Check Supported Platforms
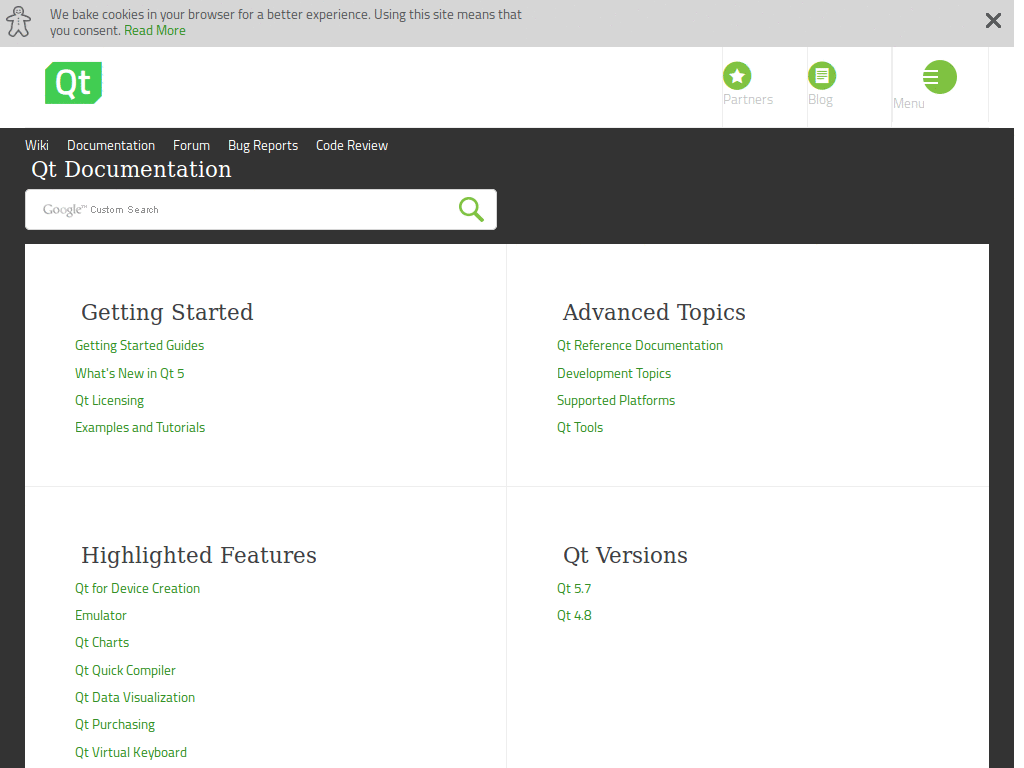The image size is (1024, 768). tap(616, 400)
